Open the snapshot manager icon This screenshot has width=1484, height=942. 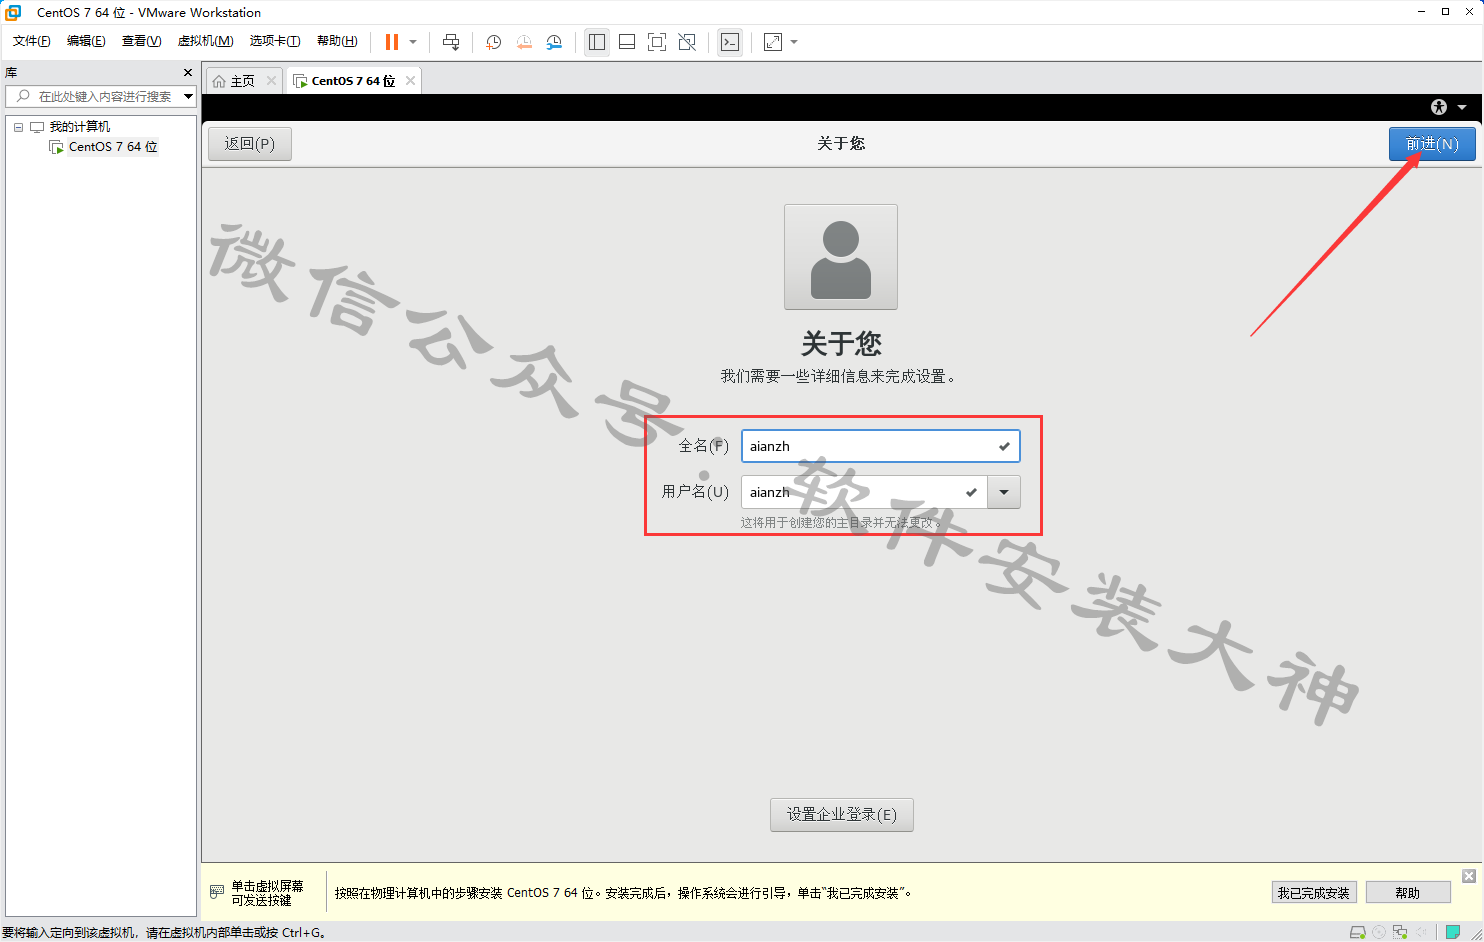point(554,42)
